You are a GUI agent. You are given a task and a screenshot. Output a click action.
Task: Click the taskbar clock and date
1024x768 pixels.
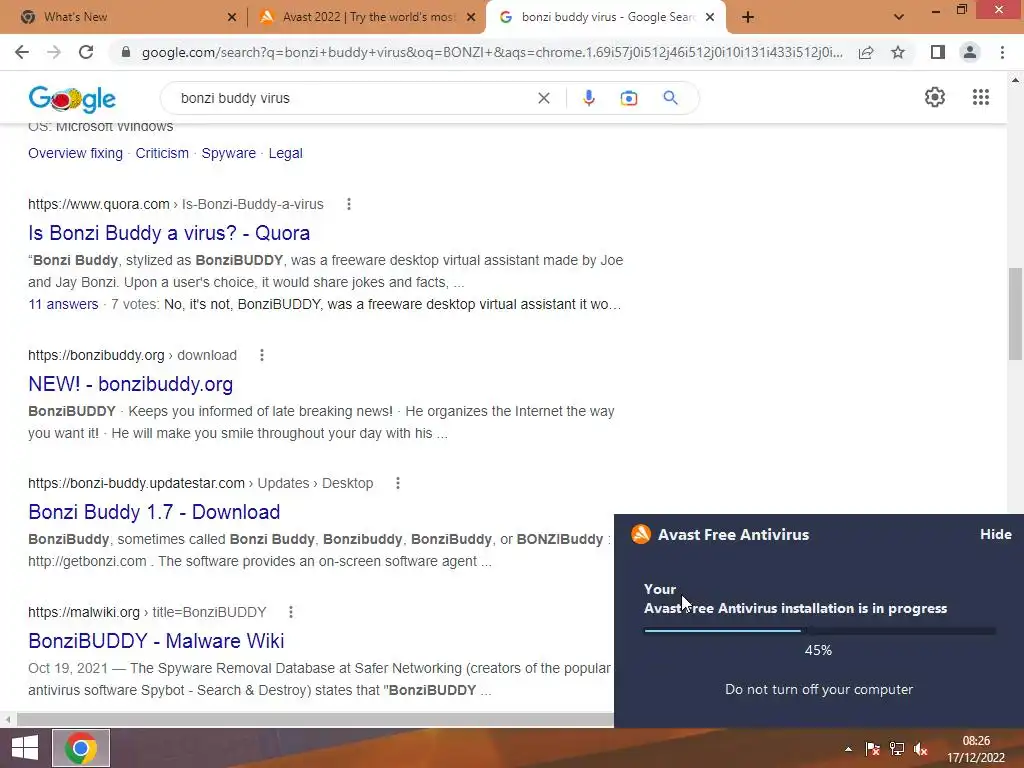pyautogui.click(x=976, y=749)
